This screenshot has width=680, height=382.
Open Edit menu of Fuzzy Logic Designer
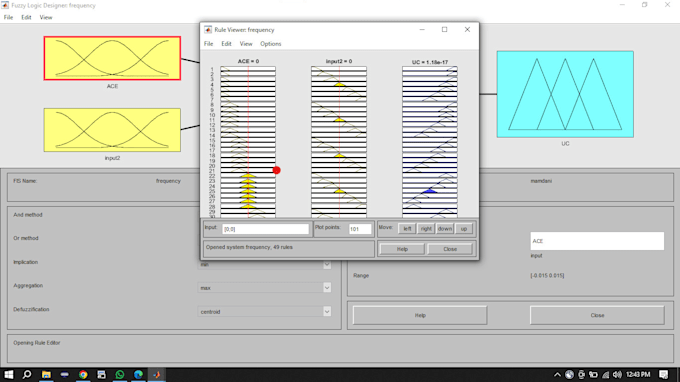pyautogui.click(x=26, y=17)
